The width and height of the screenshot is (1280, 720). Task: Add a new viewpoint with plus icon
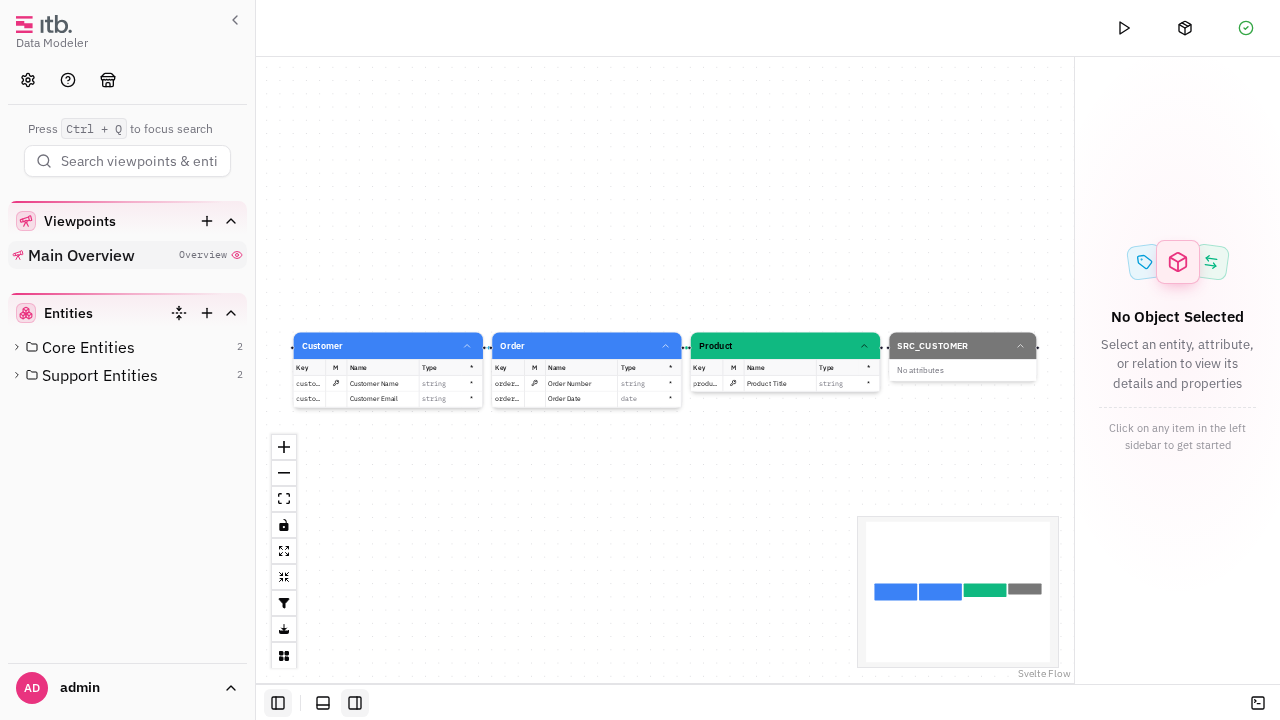point(207,221)
